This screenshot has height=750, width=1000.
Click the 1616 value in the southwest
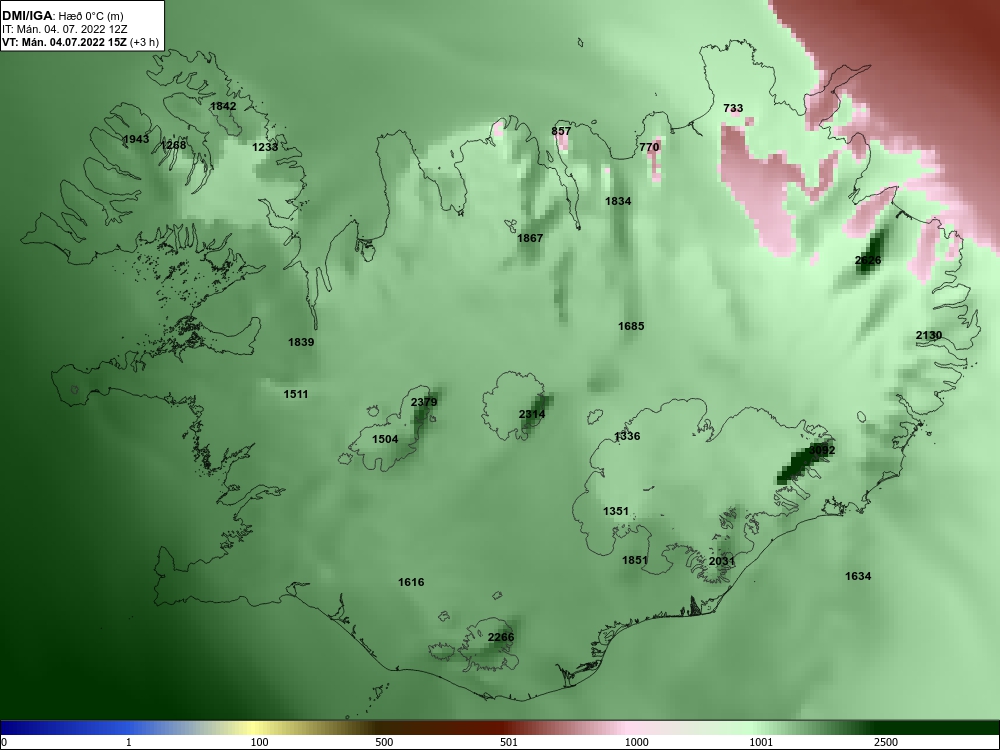pos(411,582)
